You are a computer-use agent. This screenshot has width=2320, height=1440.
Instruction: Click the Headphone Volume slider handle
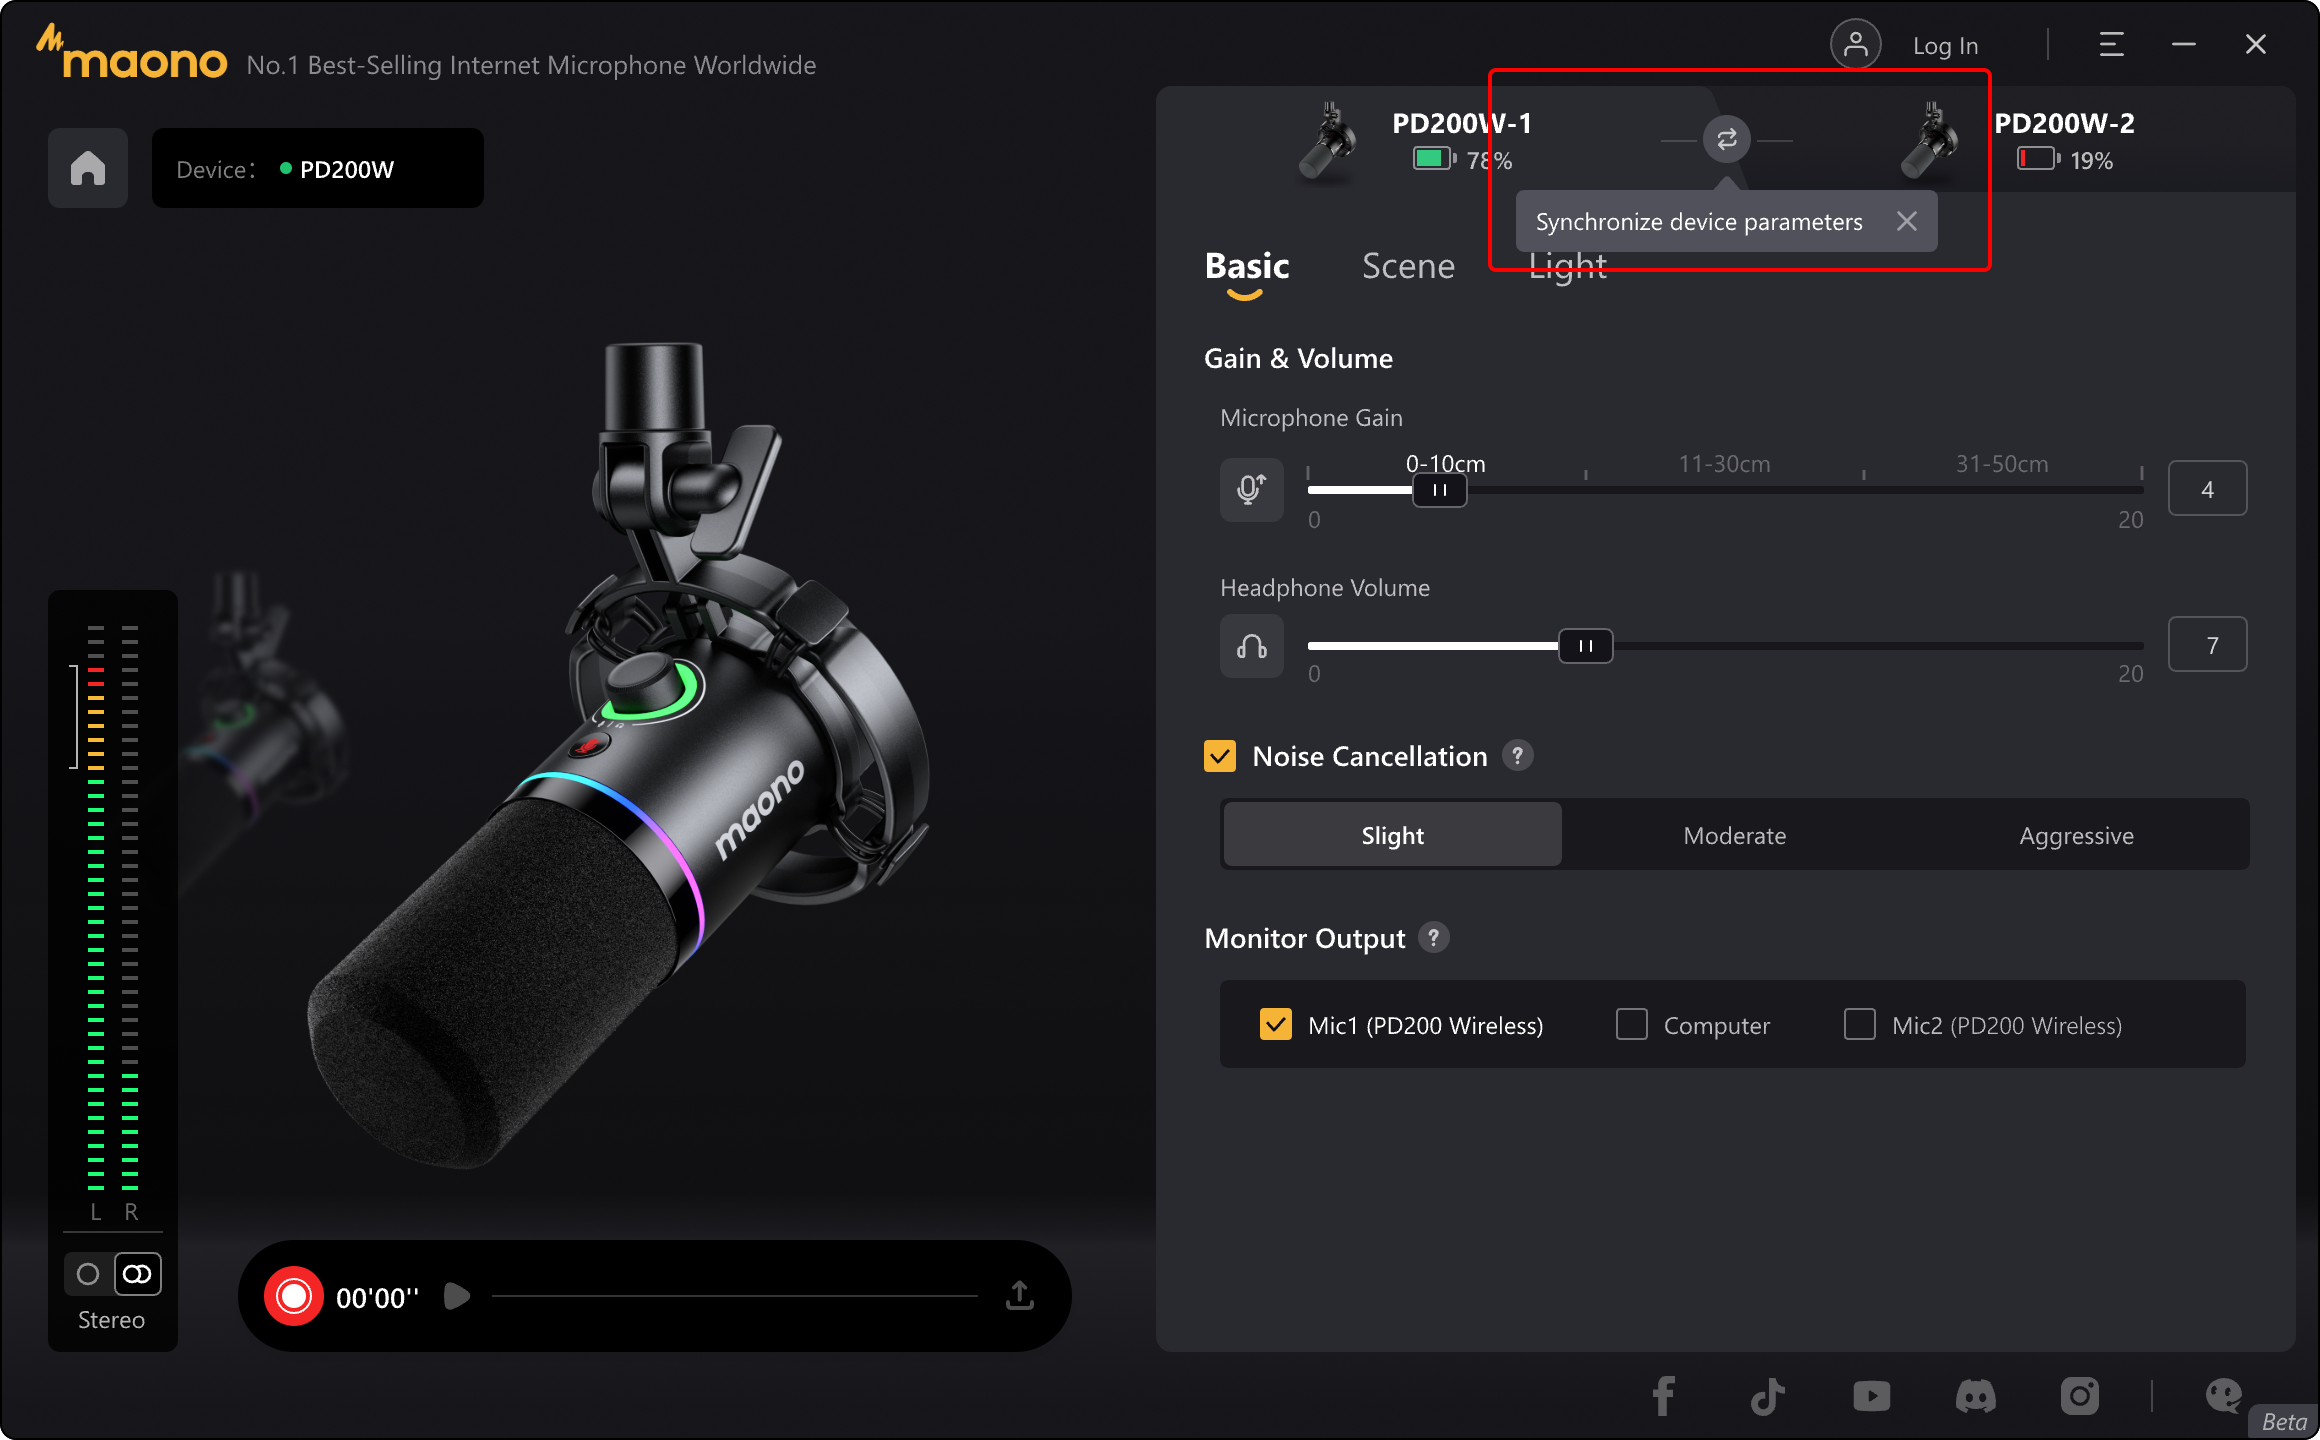click(1585, 646)
